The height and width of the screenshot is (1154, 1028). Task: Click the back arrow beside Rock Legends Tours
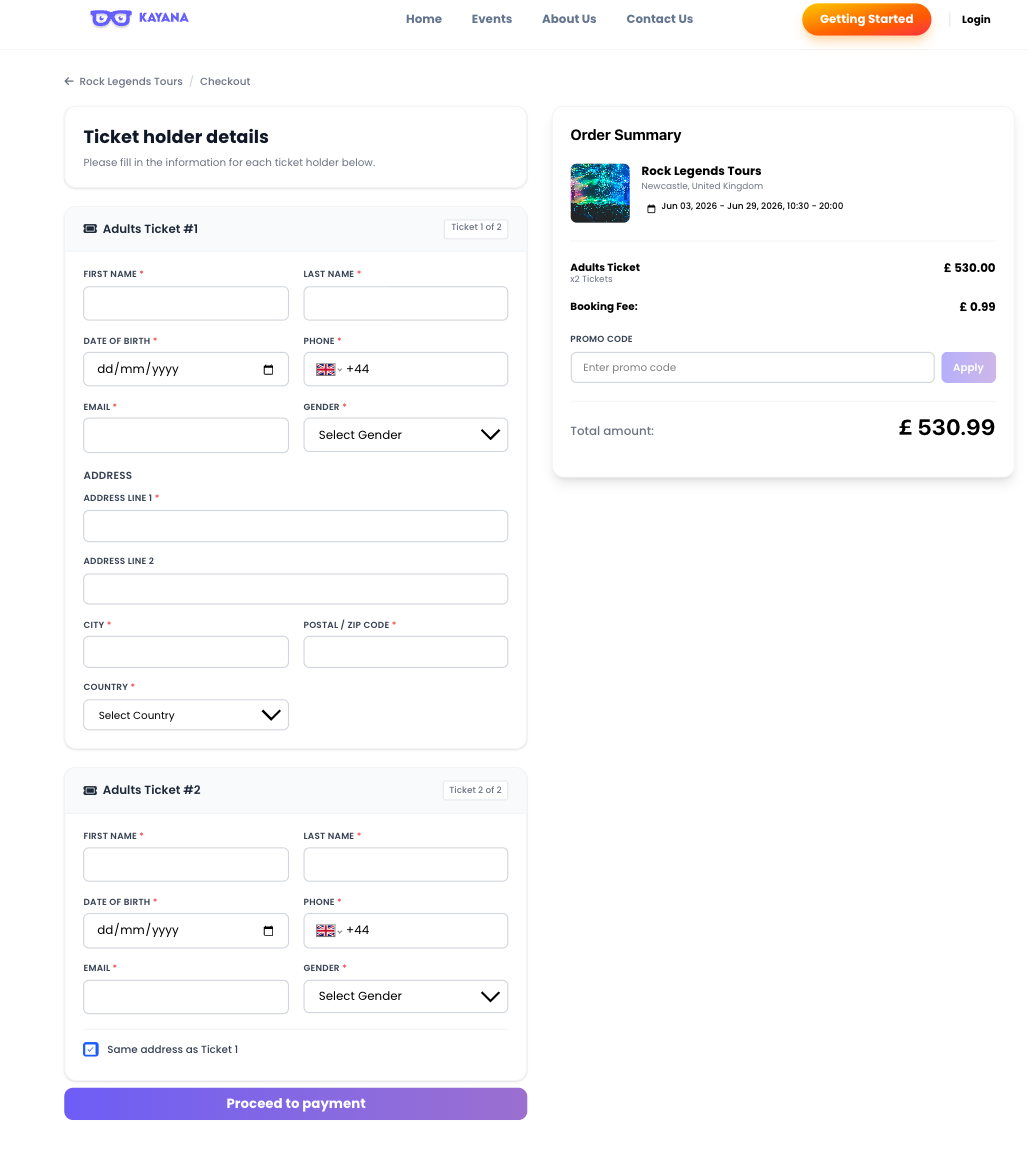point(69,81)
